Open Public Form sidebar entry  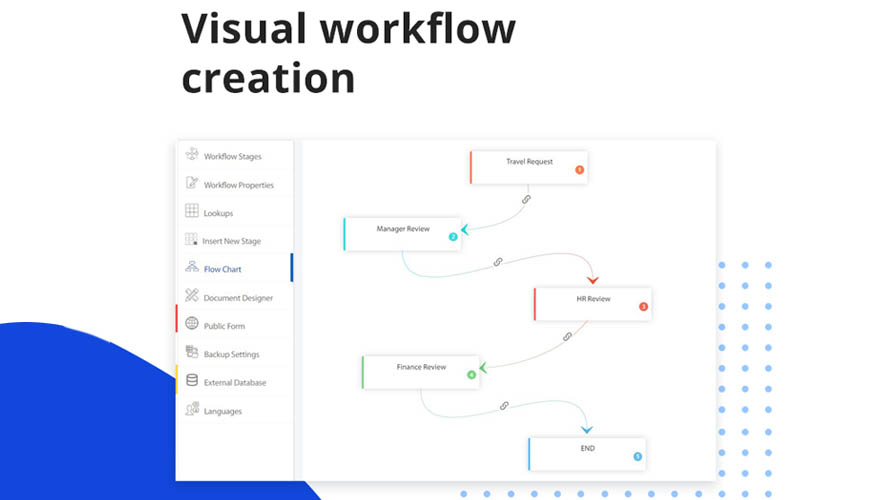(234, 325)
